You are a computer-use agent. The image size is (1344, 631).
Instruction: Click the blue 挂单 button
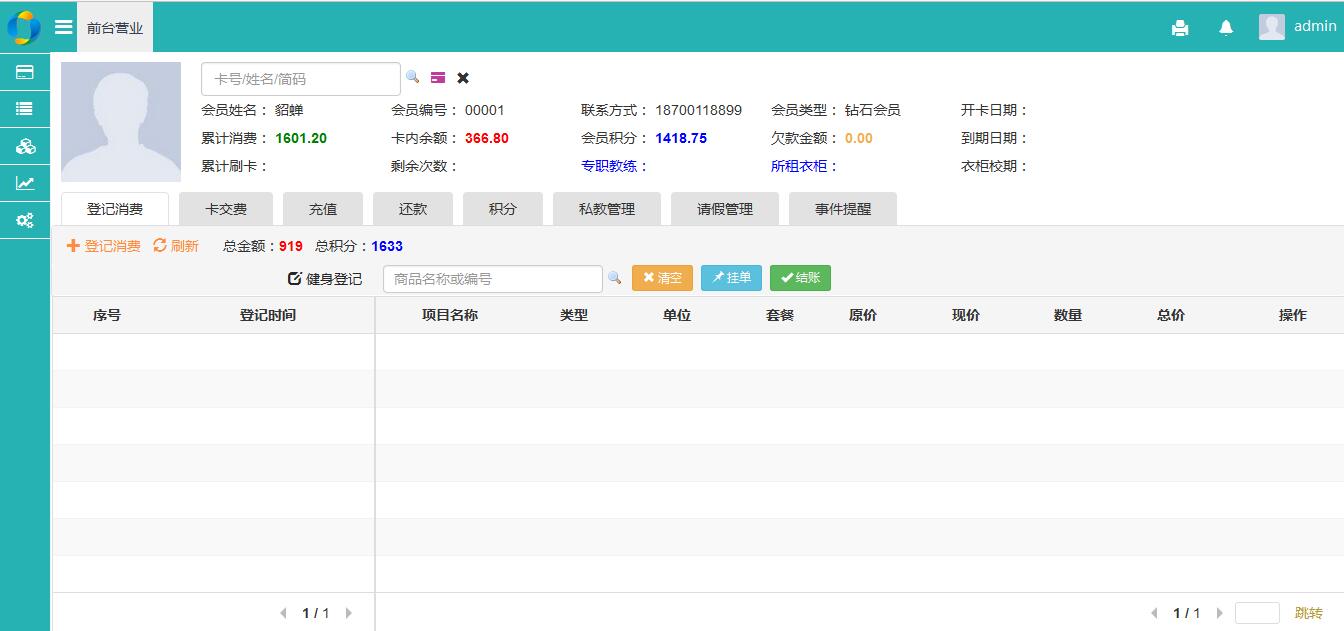pyautogui.click(x=731, y=278)
